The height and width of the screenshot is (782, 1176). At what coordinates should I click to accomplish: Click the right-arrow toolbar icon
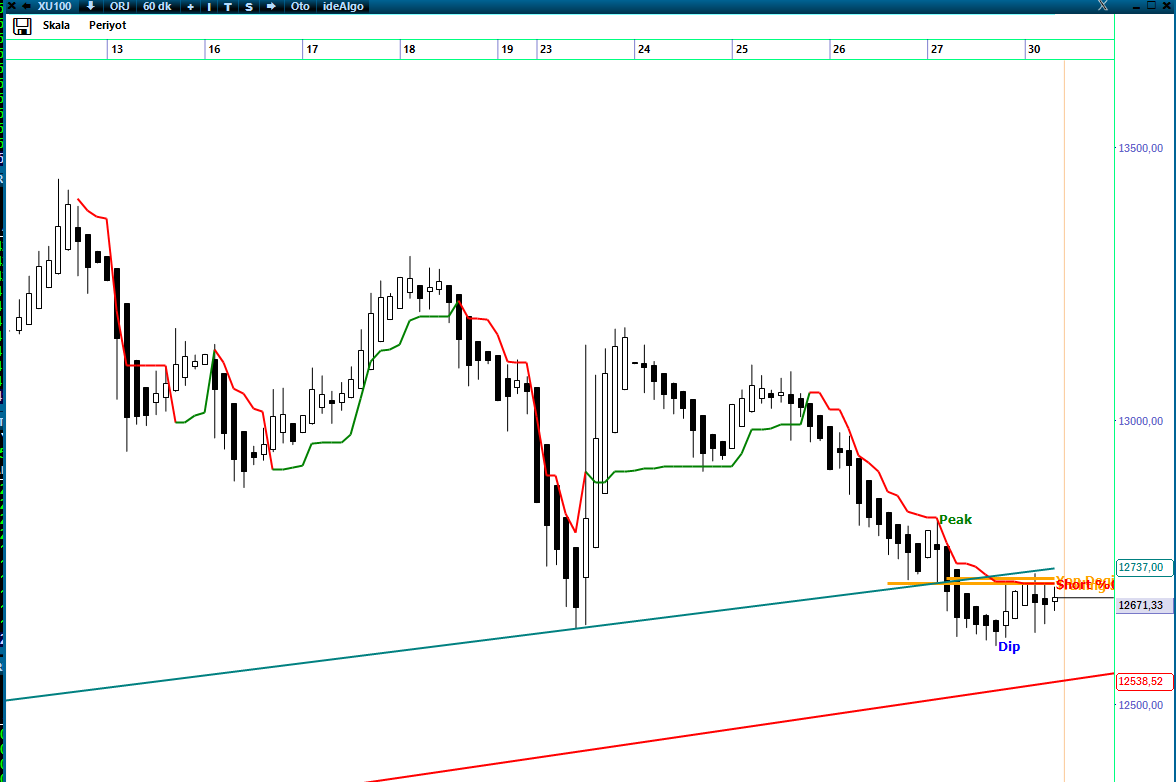(x=272, y=6)
